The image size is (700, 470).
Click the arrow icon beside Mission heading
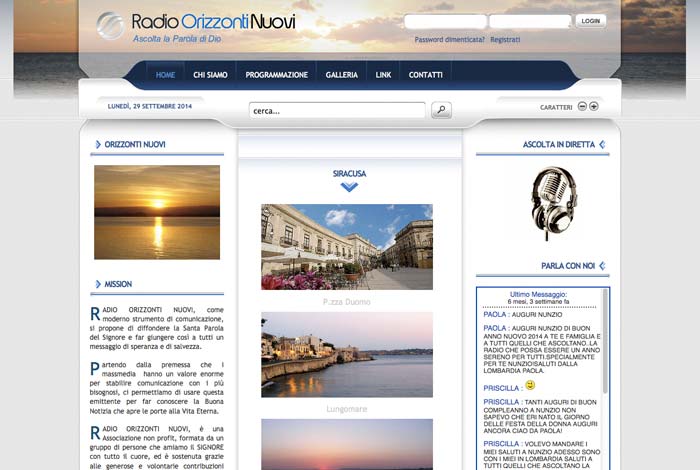click(x=98, y=284)
